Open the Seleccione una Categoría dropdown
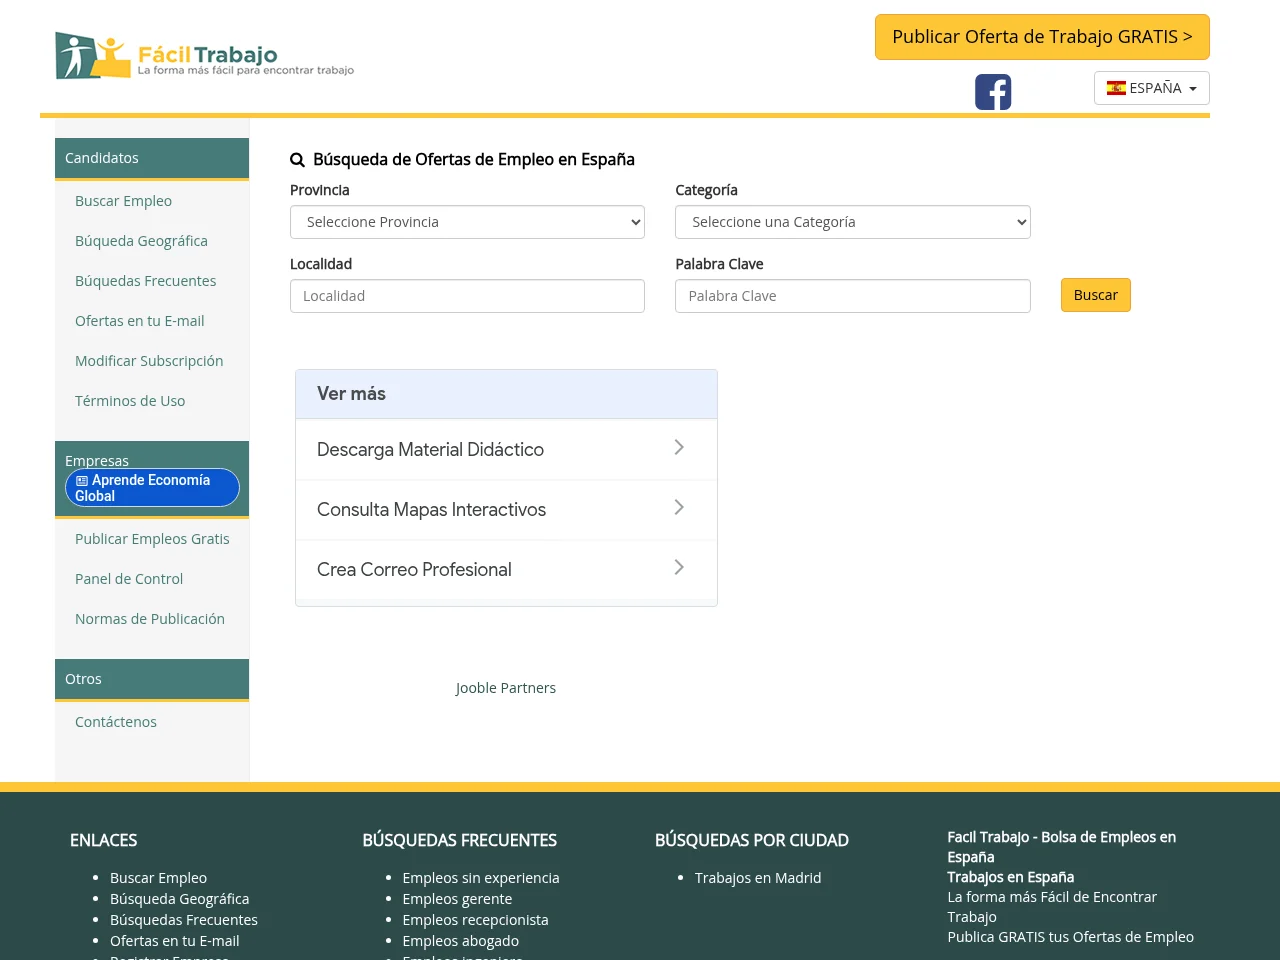Image resolution: width=1280 pixels, height=960 pixels. (x=853, y=222)
